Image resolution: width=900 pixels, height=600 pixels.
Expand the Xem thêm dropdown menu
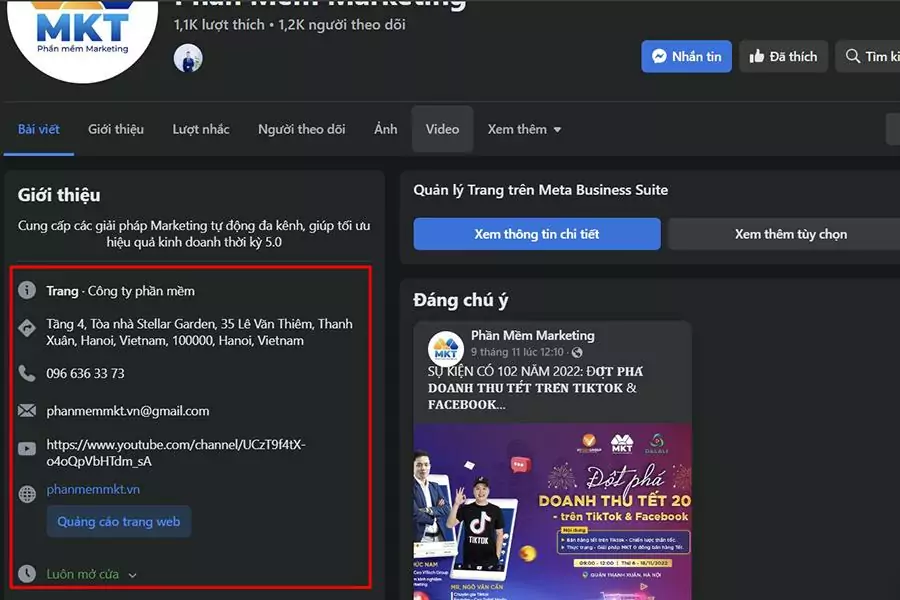524,129
